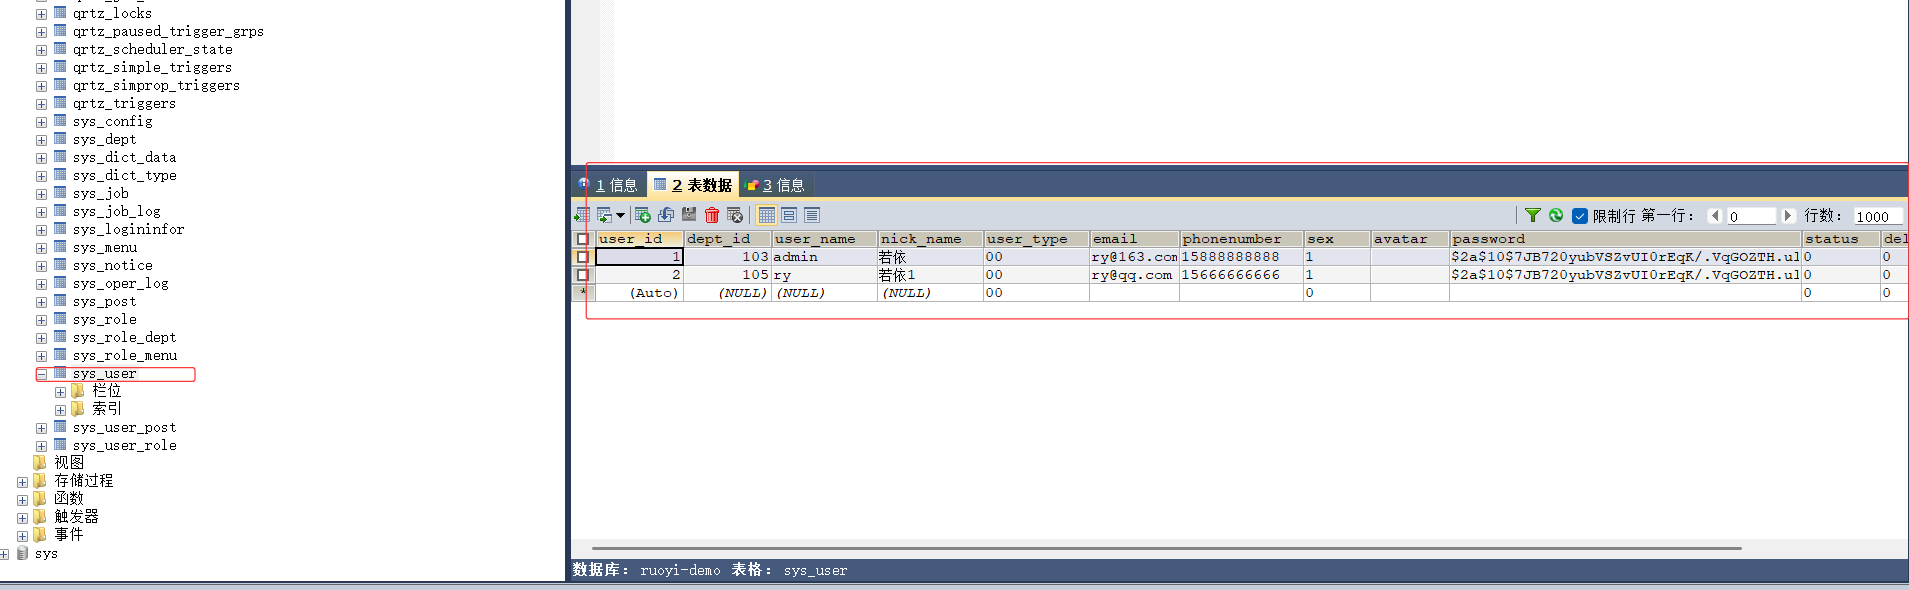Click the duplicate current row icon
Screen dimensions: 1909x590
(x=666, y=215)
